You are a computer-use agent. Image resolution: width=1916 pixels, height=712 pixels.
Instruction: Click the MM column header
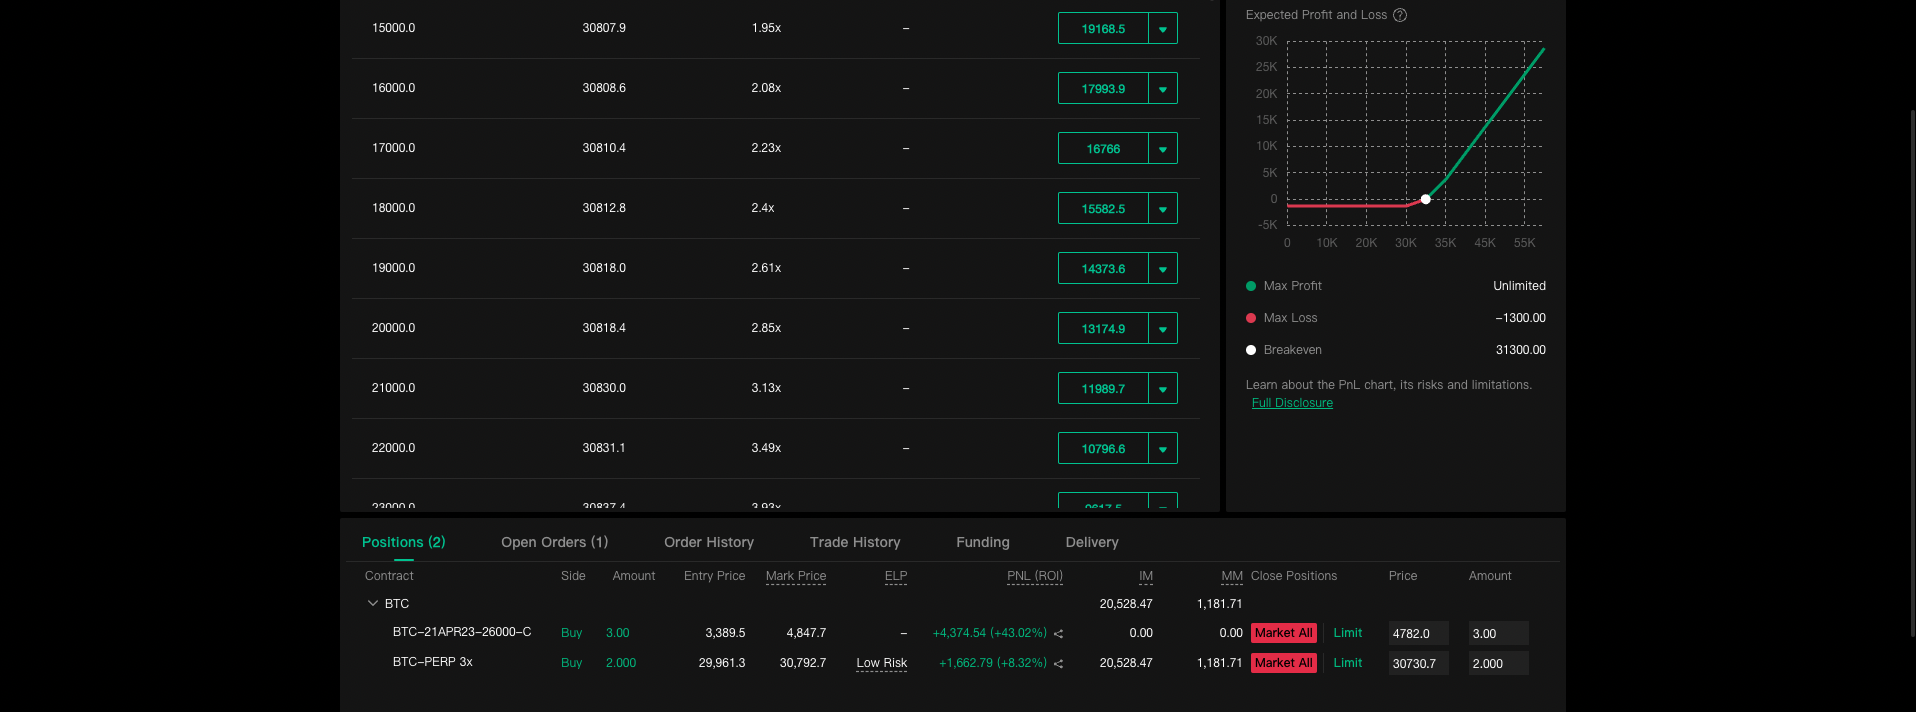point(1232,576)
